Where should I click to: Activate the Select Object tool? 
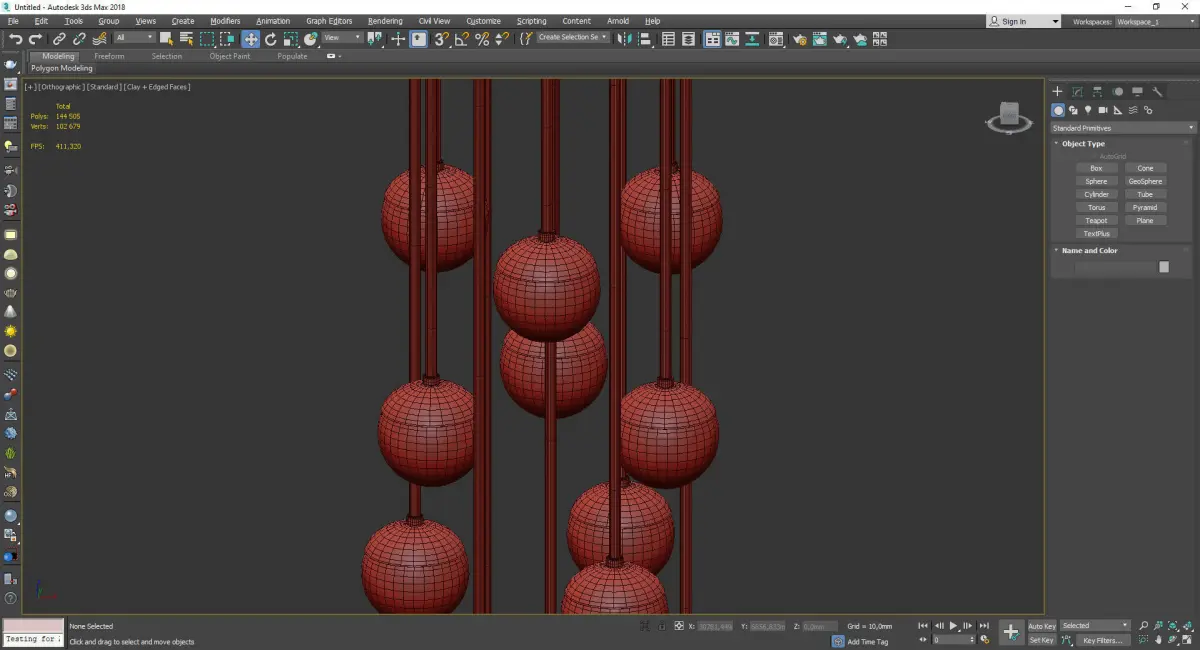pos(166,39)
